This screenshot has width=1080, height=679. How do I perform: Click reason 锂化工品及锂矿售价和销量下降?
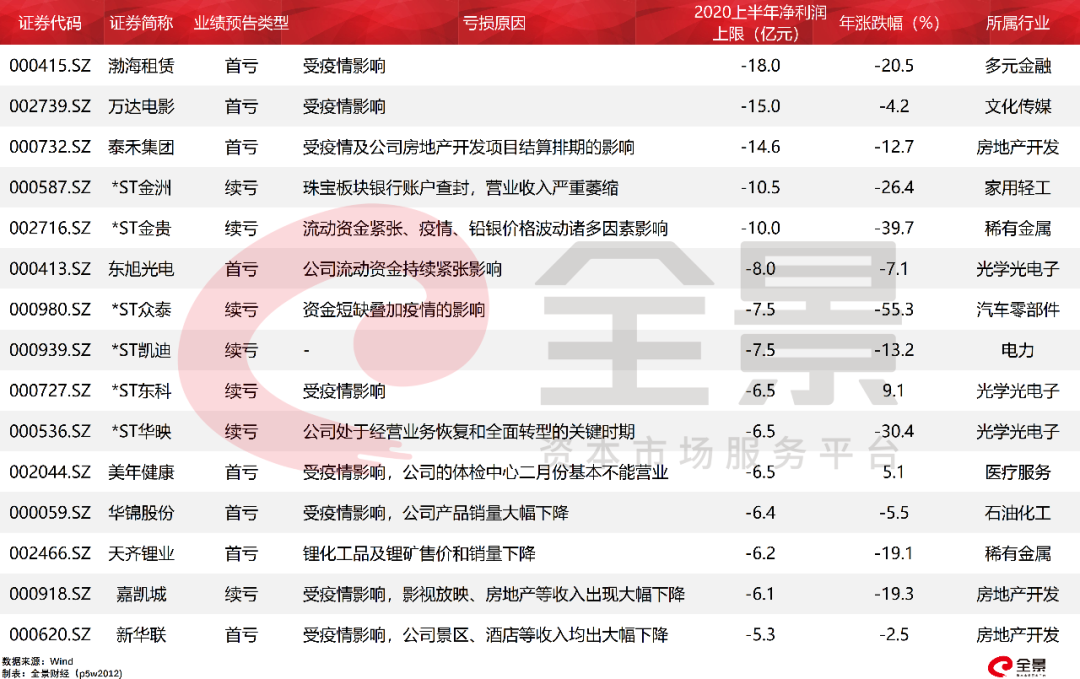pos(419,554)
